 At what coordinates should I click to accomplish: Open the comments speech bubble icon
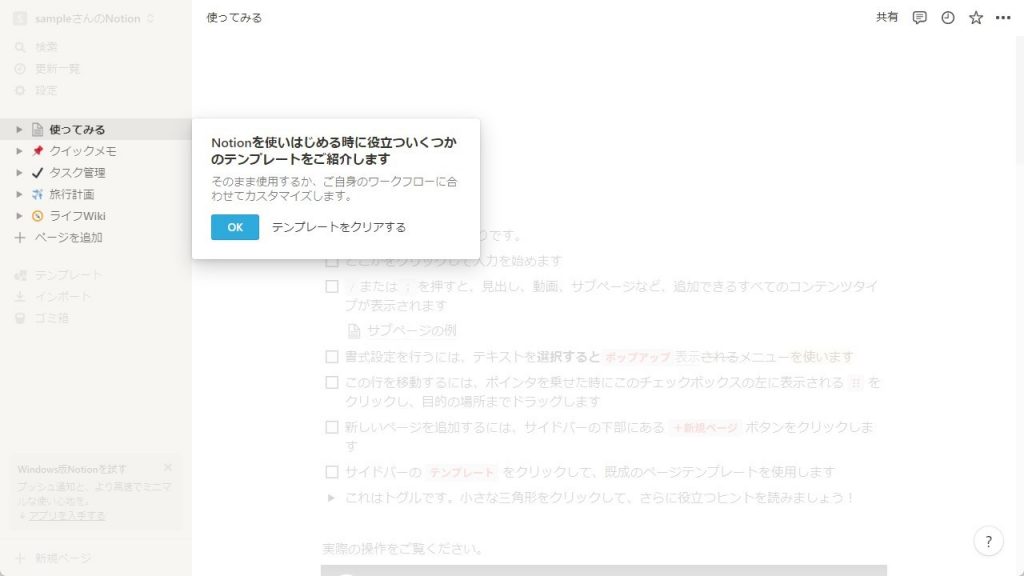tap(920, 18)
